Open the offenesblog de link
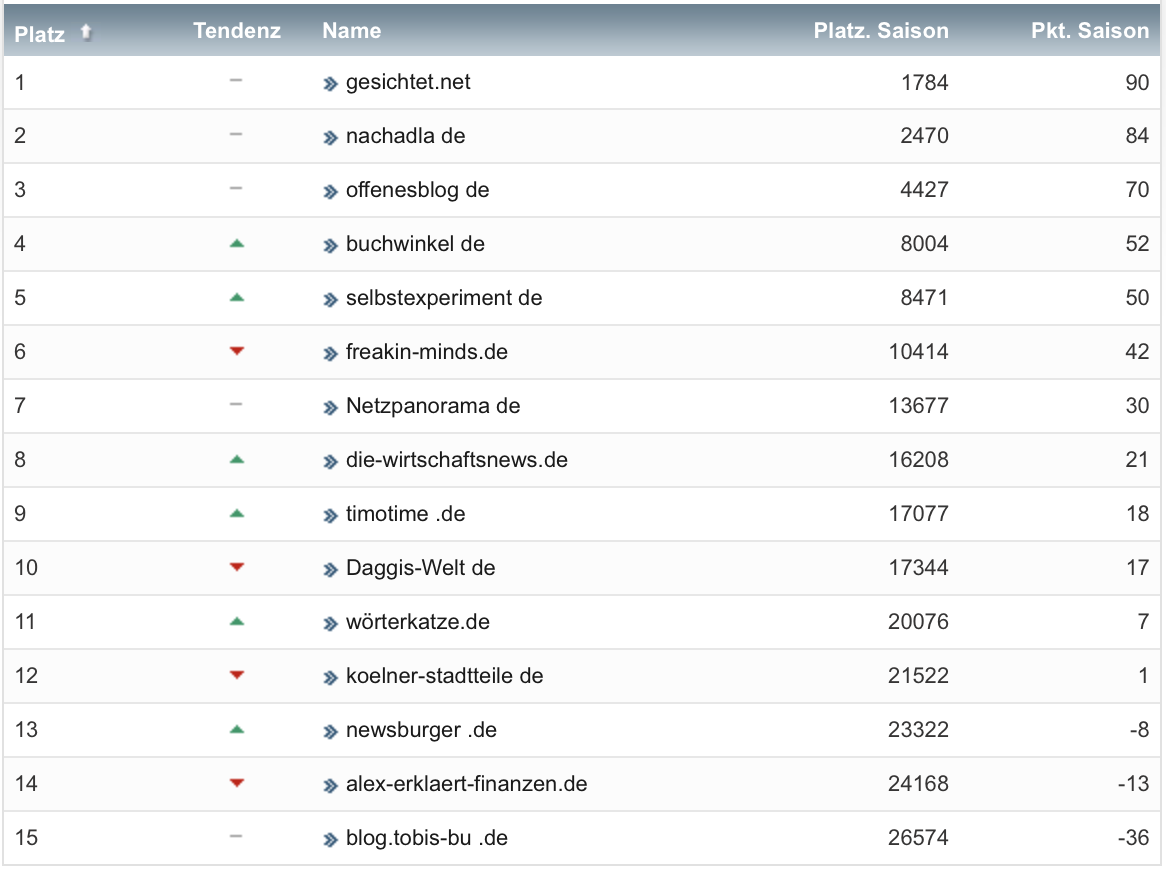Image resolution: width=1166 pixels, height=870 pixels. tap(418, 190)
